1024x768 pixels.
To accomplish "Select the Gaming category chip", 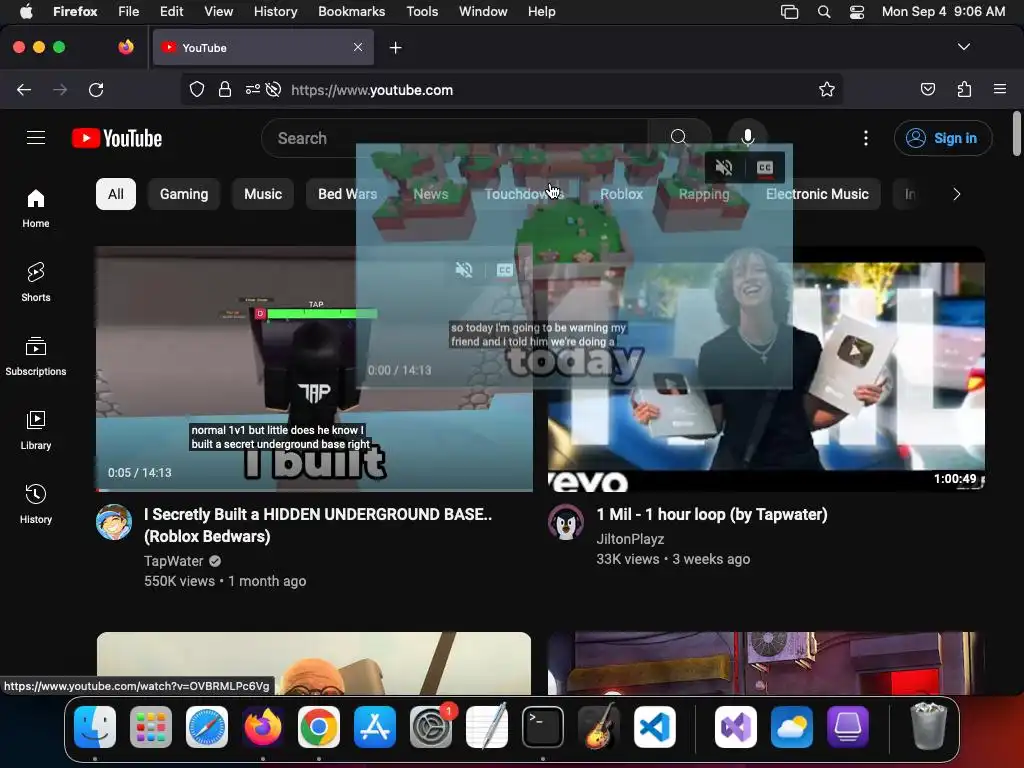I will (184, 194).
